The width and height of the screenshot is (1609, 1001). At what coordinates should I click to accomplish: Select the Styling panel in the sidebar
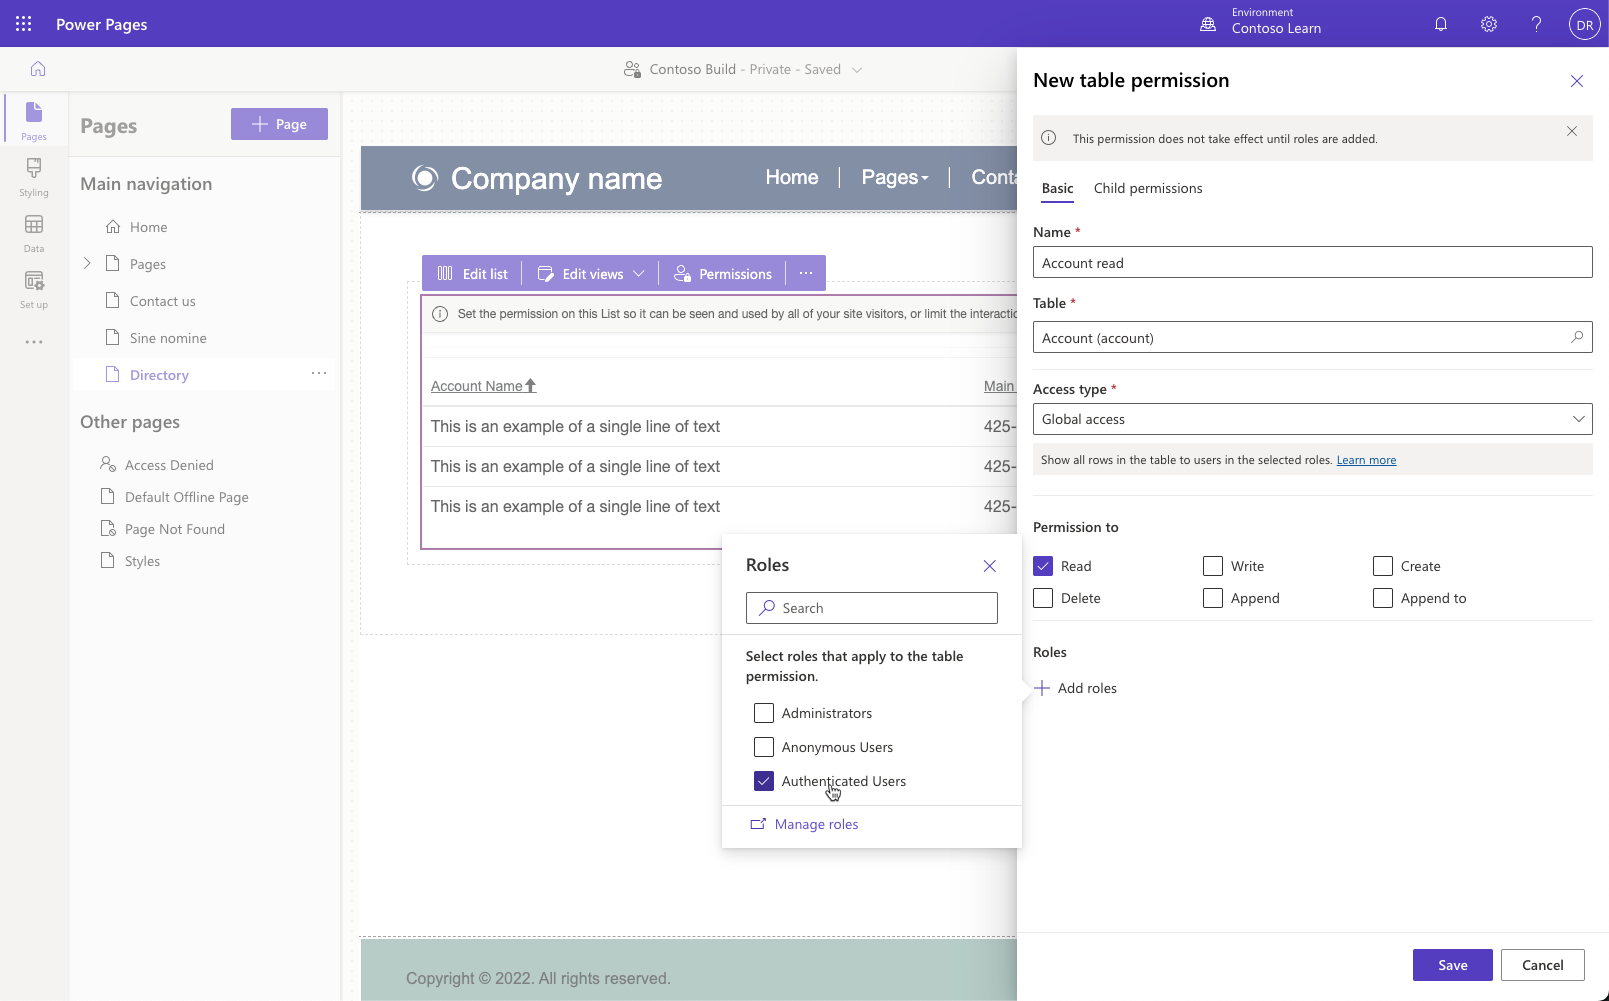[x=33, y=177]
